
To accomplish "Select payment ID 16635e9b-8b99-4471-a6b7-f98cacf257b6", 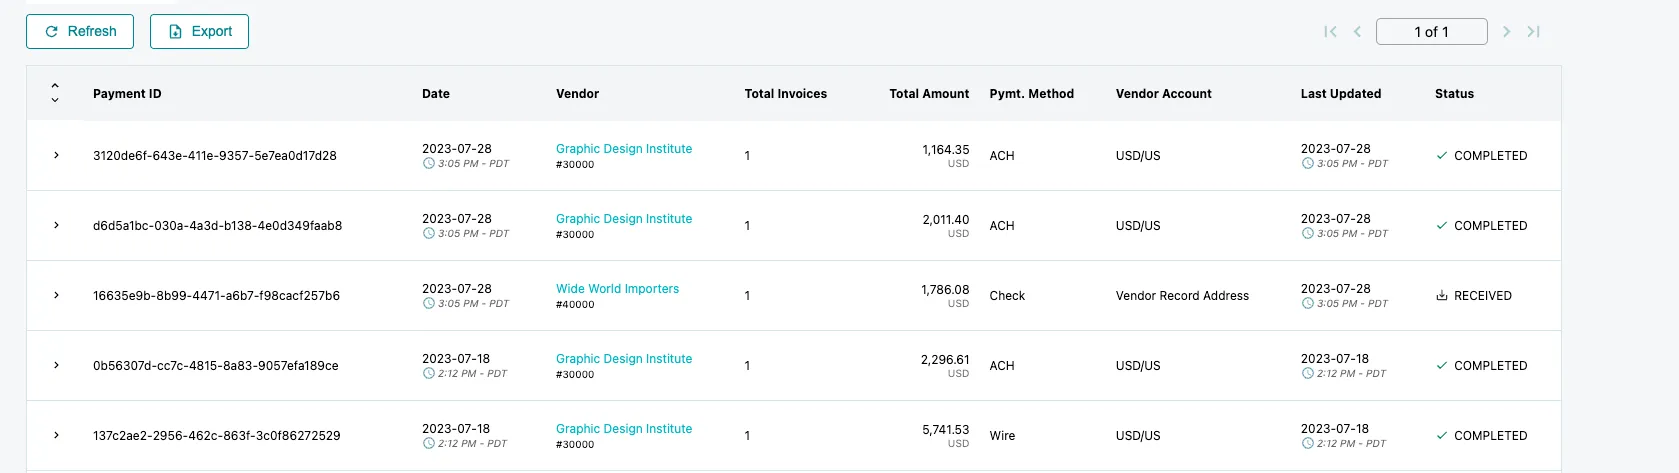I will coord(216,296).
